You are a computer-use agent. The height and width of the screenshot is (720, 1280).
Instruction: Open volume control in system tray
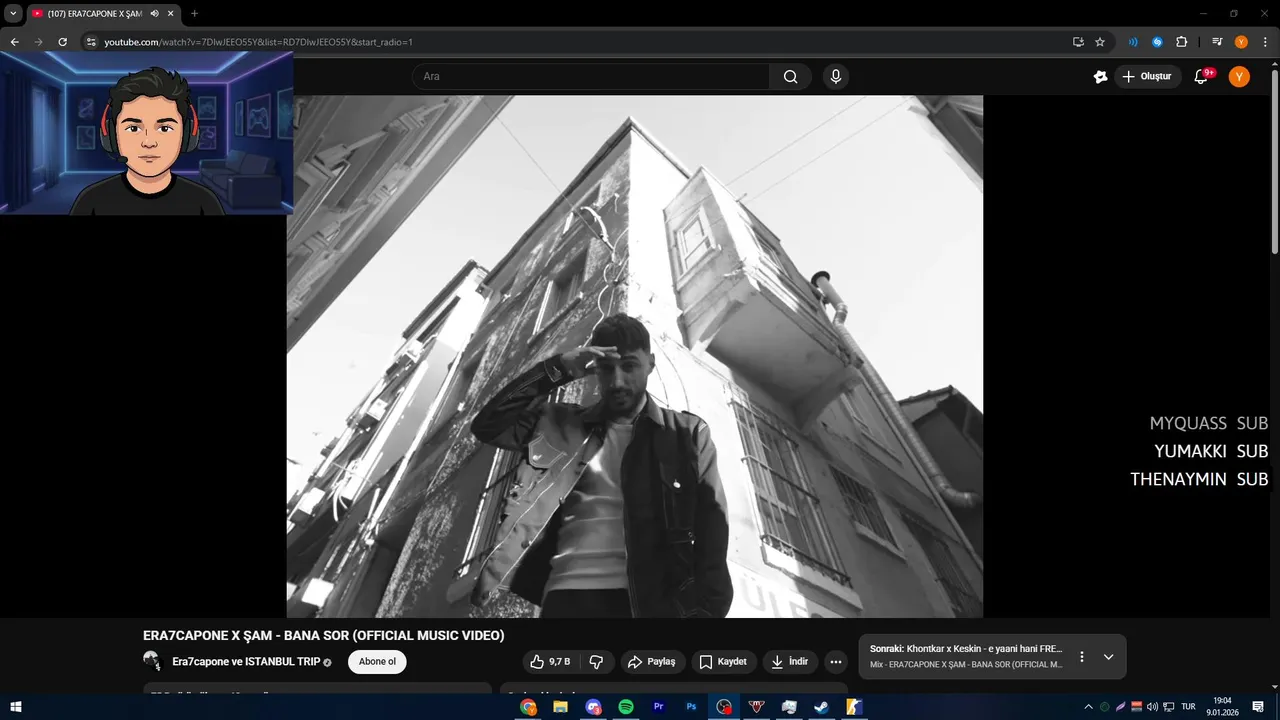1152,707
